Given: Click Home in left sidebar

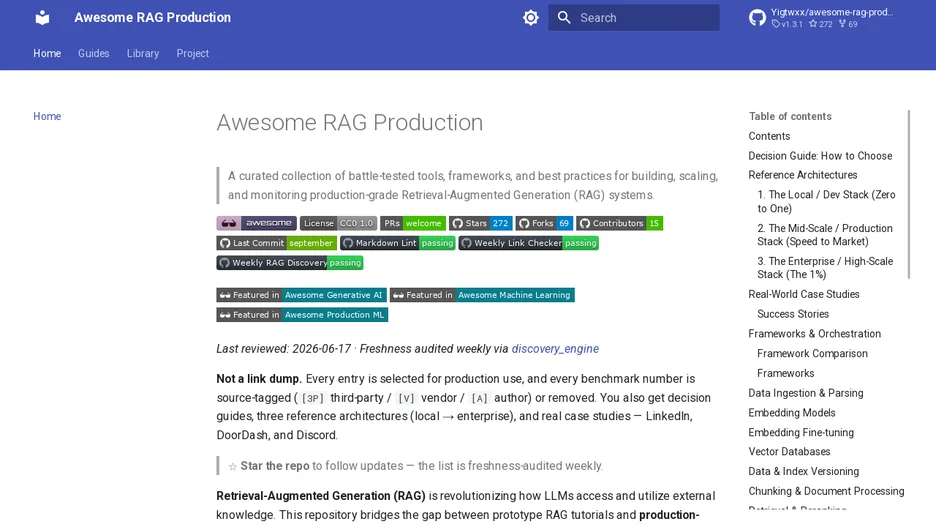Looking at the screenshot, I should (47, 116).
